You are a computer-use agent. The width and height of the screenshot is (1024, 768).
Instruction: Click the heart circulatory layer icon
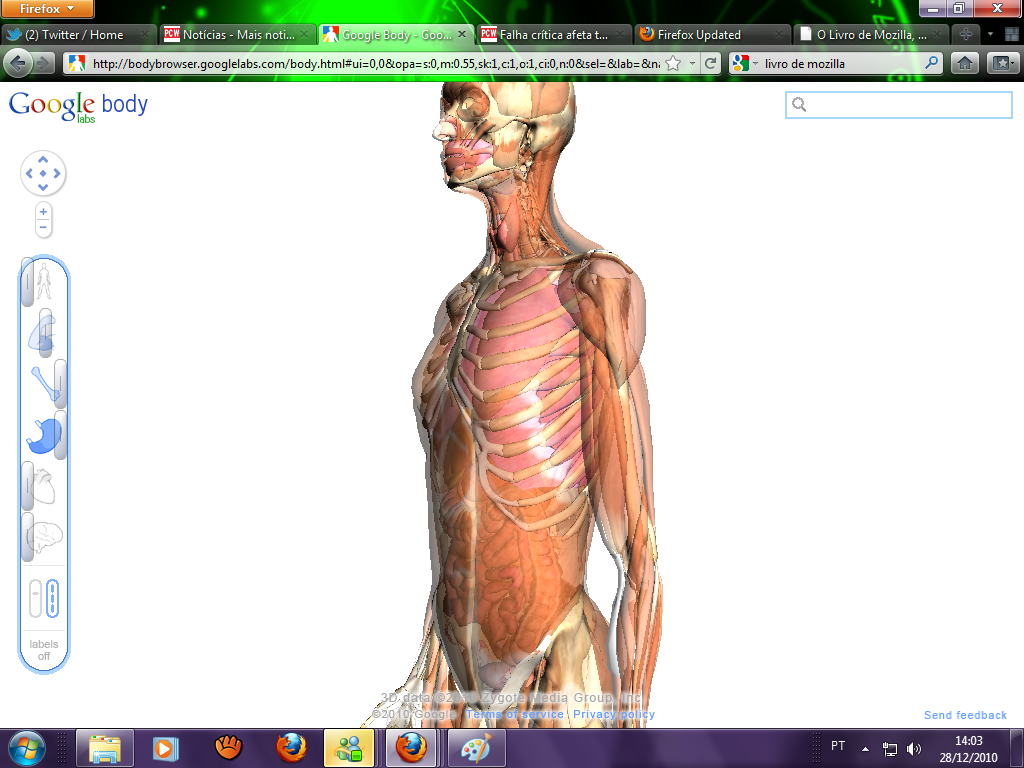(x=44, y=488)
